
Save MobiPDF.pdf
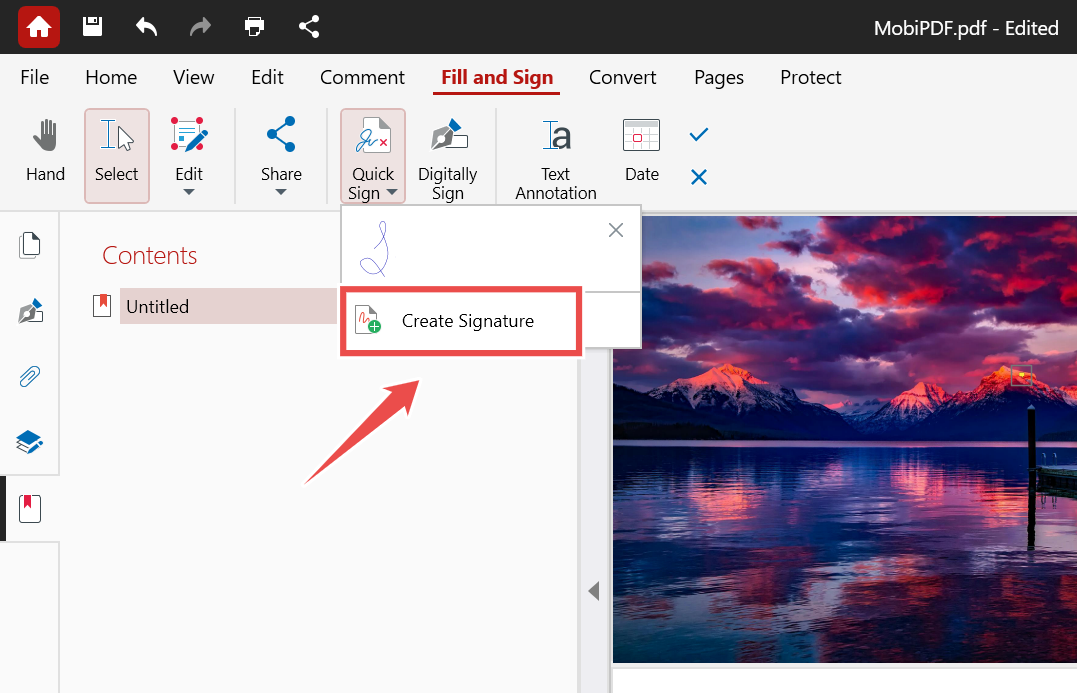92,27
